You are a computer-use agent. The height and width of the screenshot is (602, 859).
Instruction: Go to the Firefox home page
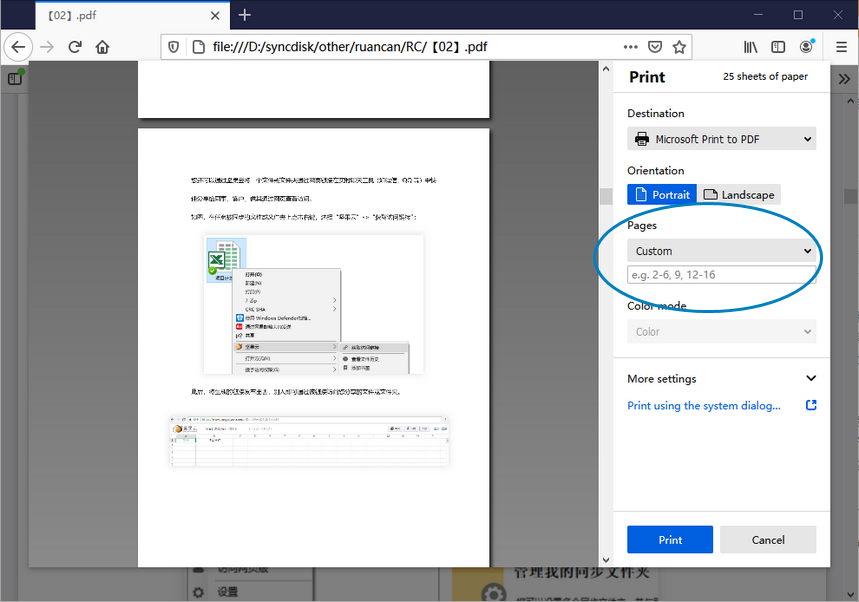[x=102, y=47]
